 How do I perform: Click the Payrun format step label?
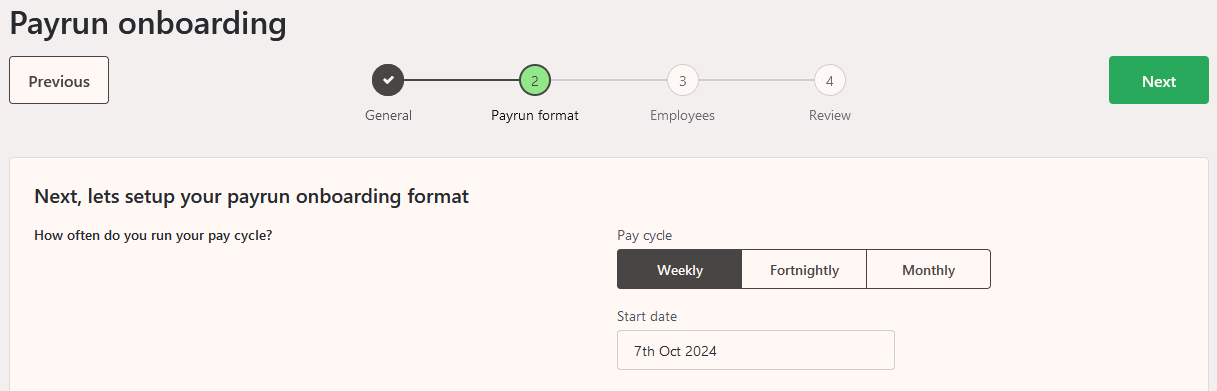(x=535, y=115)
